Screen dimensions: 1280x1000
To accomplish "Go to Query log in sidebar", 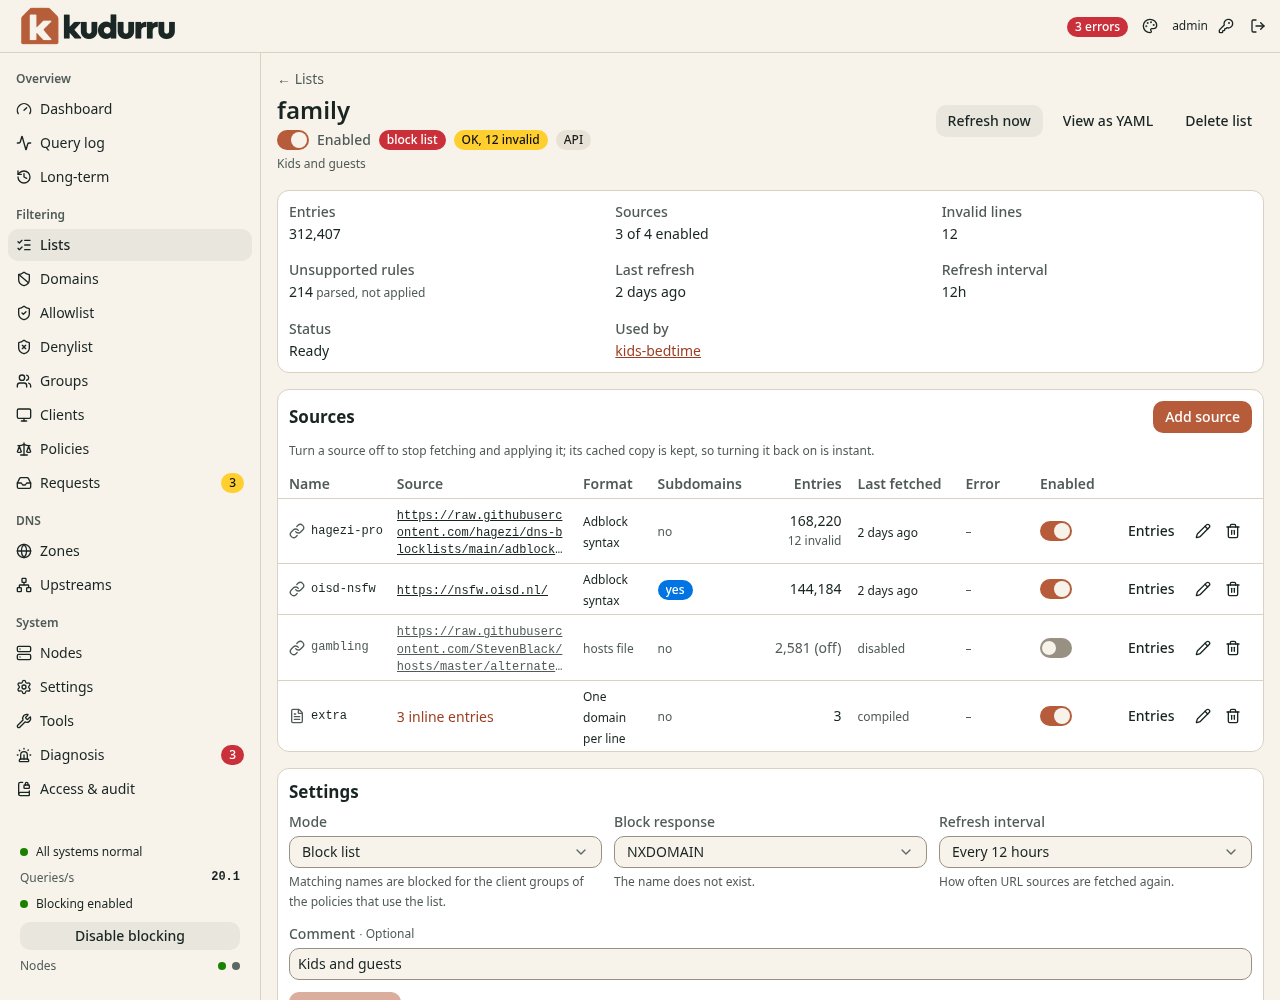I will [x=130, y=143].
